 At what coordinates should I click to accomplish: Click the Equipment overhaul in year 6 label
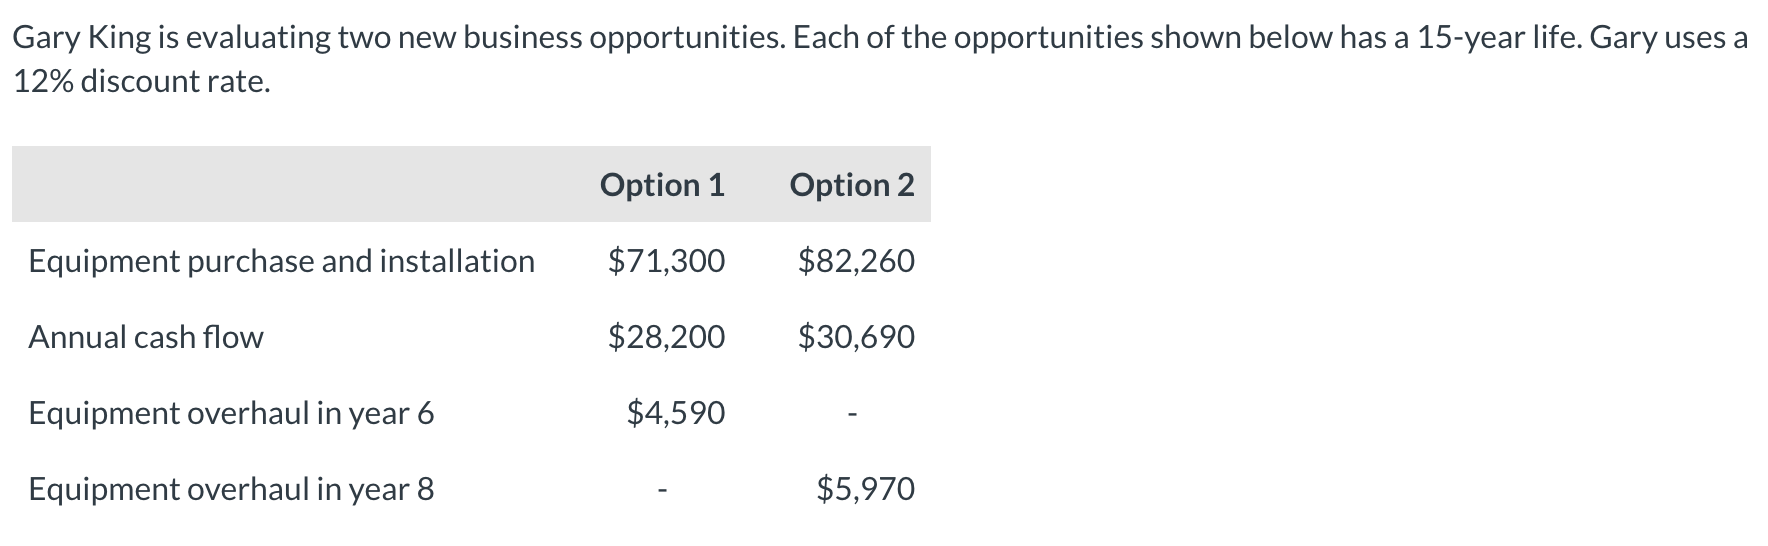click(231, 413)
